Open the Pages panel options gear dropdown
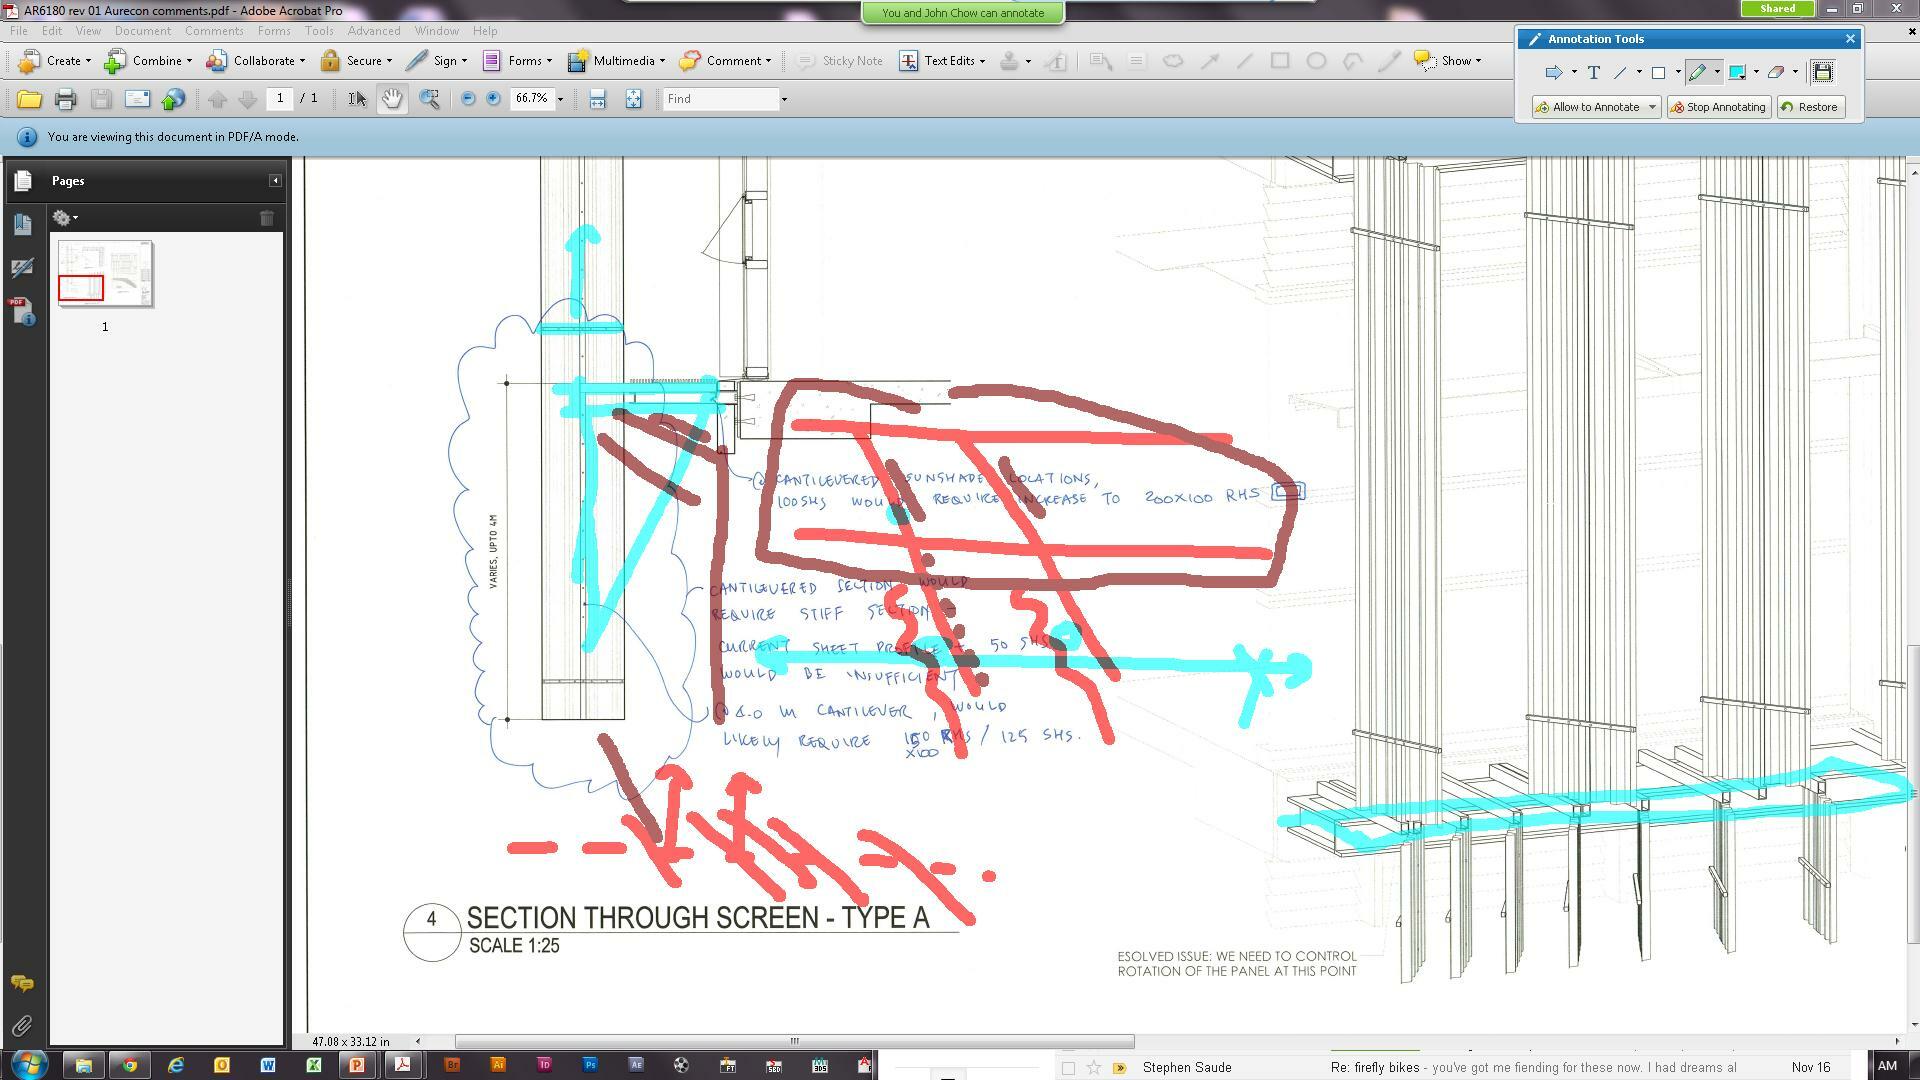The width and height of the screenshot is (1920, 1080). (x=65, y=218)
